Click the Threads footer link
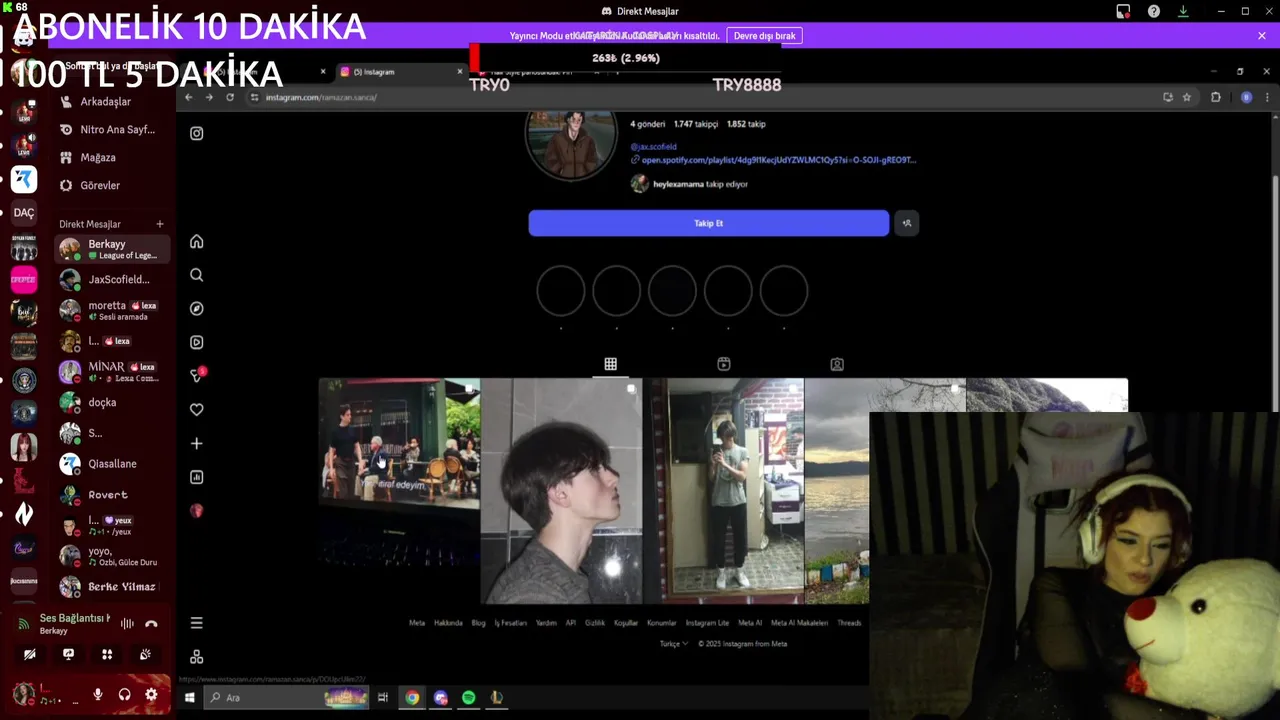 tap(849, 623)
